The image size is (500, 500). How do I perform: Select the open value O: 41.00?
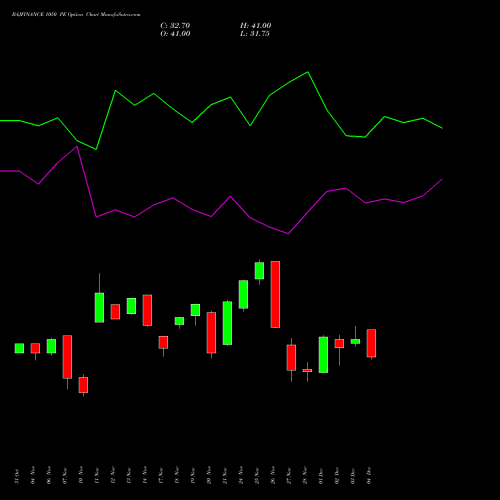pos(175,34)
